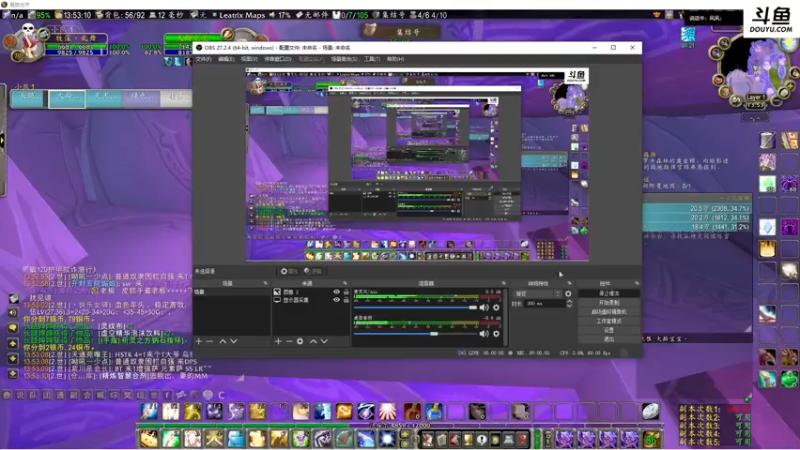Pop out the transitions dock with its corner icon
This screenshot has width=800, height=450.
pos(569,283)
